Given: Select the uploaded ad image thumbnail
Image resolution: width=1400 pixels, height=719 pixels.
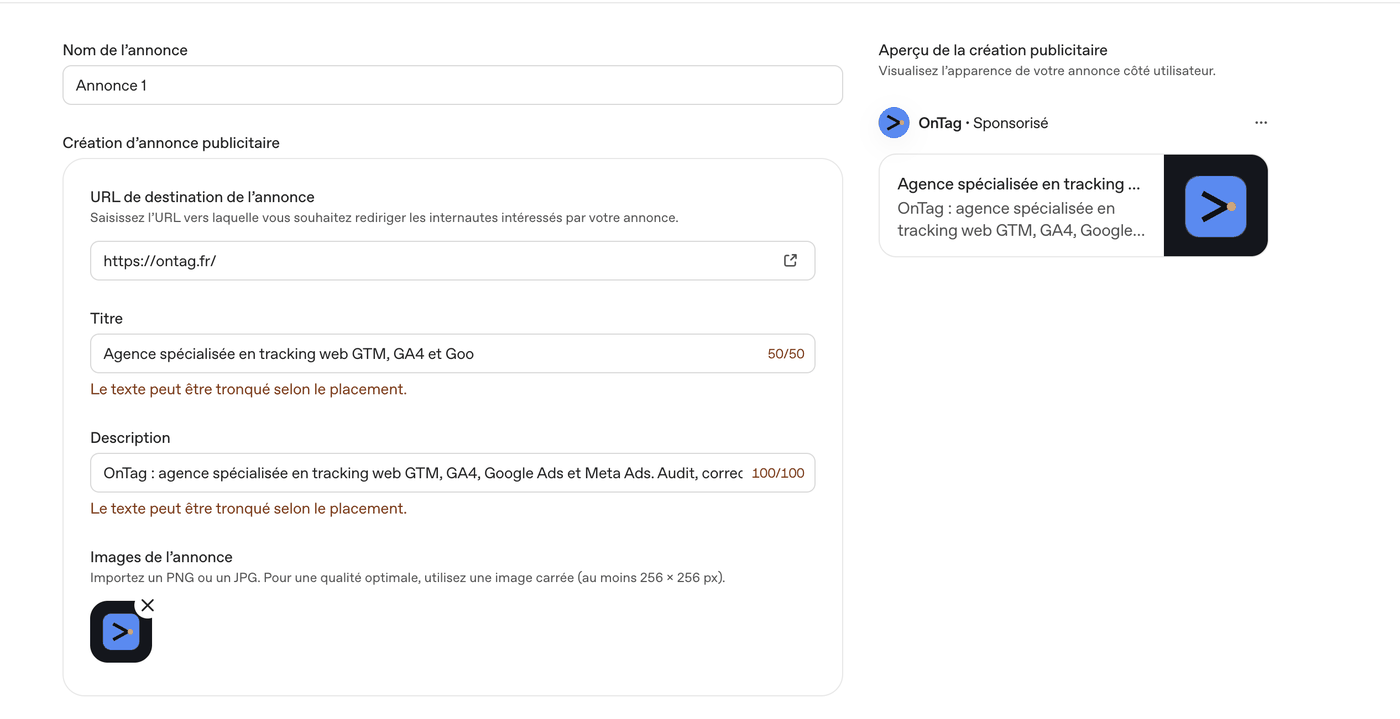Looking at the screenshot, I should coord(121,632).
